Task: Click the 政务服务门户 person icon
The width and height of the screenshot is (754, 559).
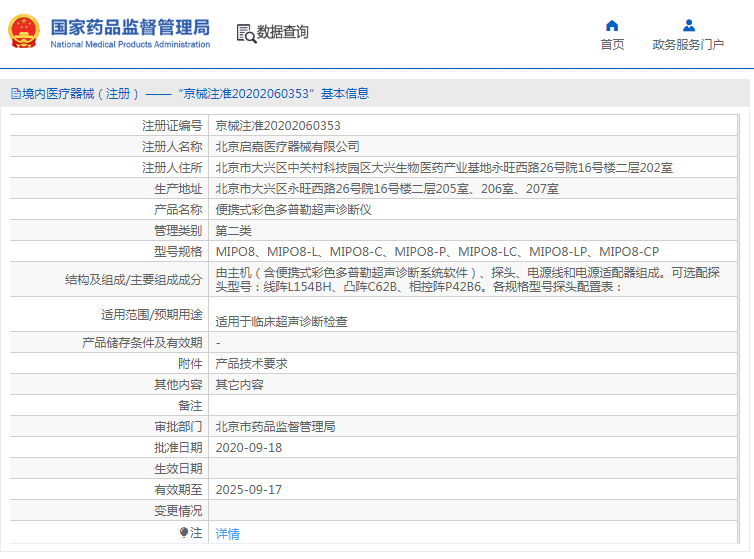Action: pos(689,25)
